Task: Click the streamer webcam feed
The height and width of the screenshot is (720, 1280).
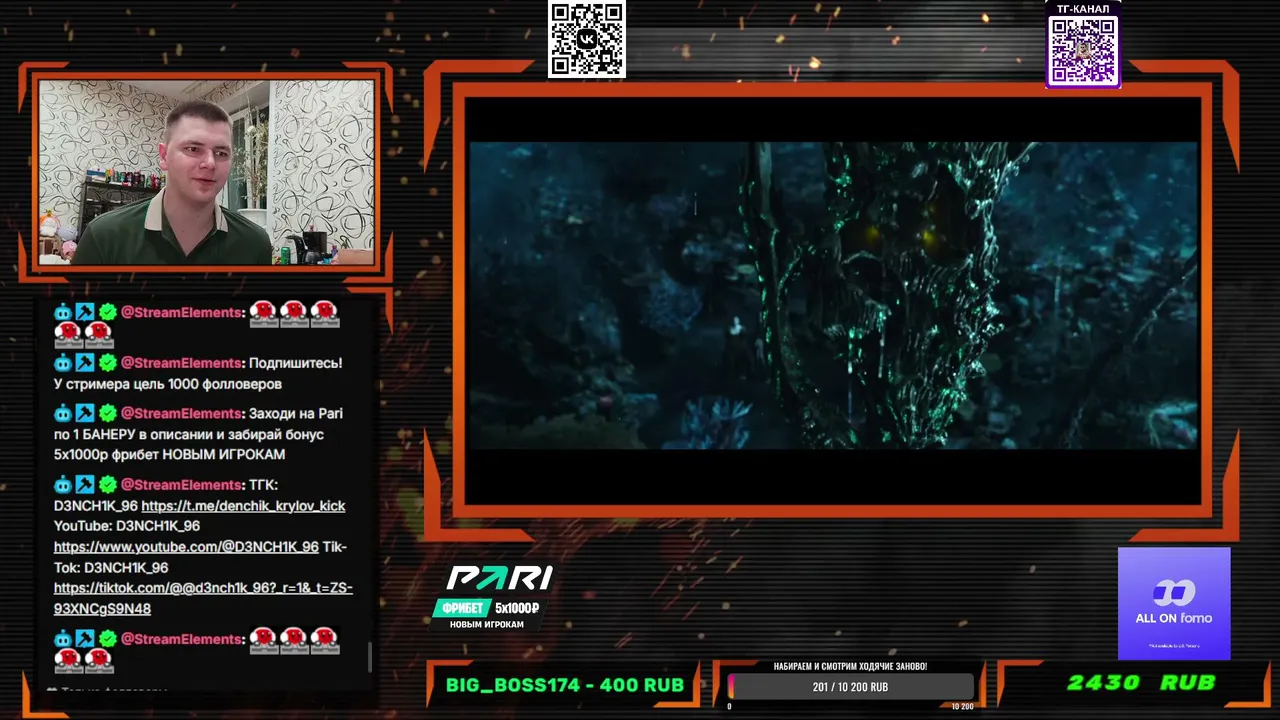Action: [206, 172]
